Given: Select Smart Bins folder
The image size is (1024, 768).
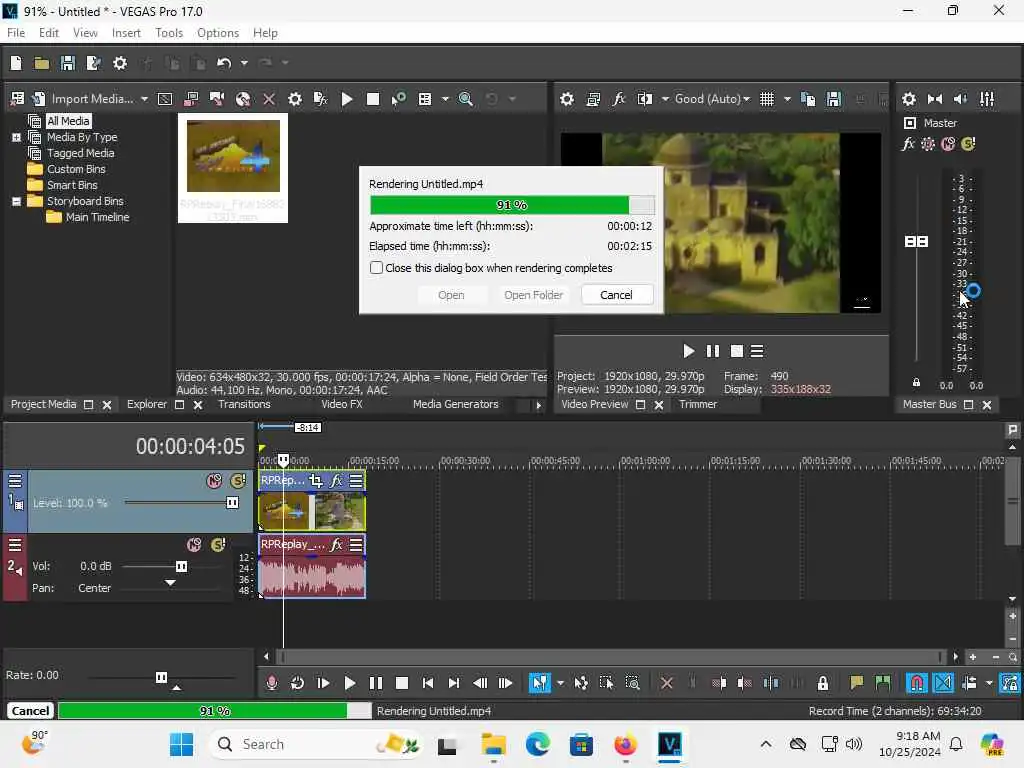Looking at the screenshot, I should [x=72, y=185].
